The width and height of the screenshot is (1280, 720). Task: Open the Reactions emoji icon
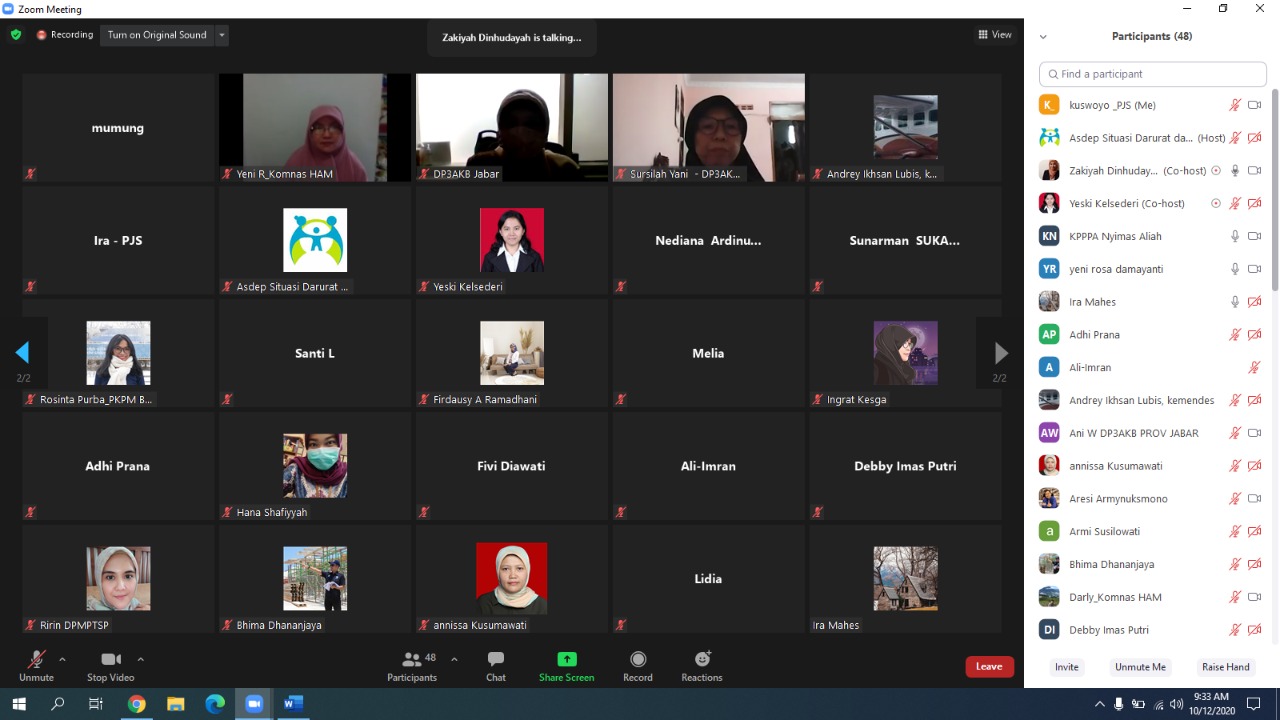[702, 659]
